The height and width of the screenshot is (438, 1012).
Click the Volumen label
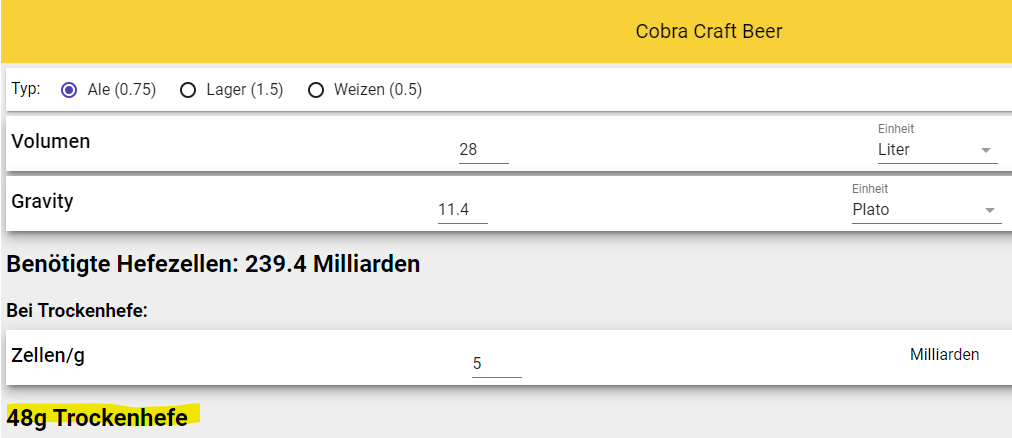51,141
